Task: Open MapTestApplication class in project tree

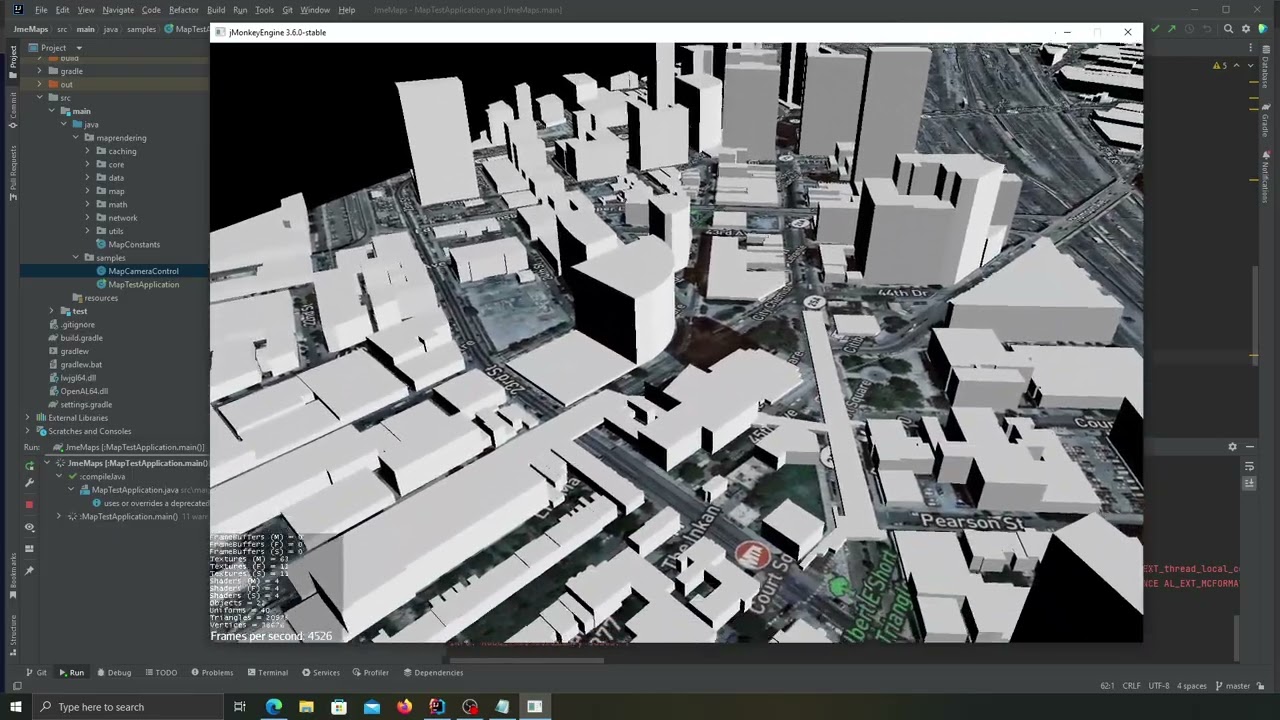Action: point(144,285)
